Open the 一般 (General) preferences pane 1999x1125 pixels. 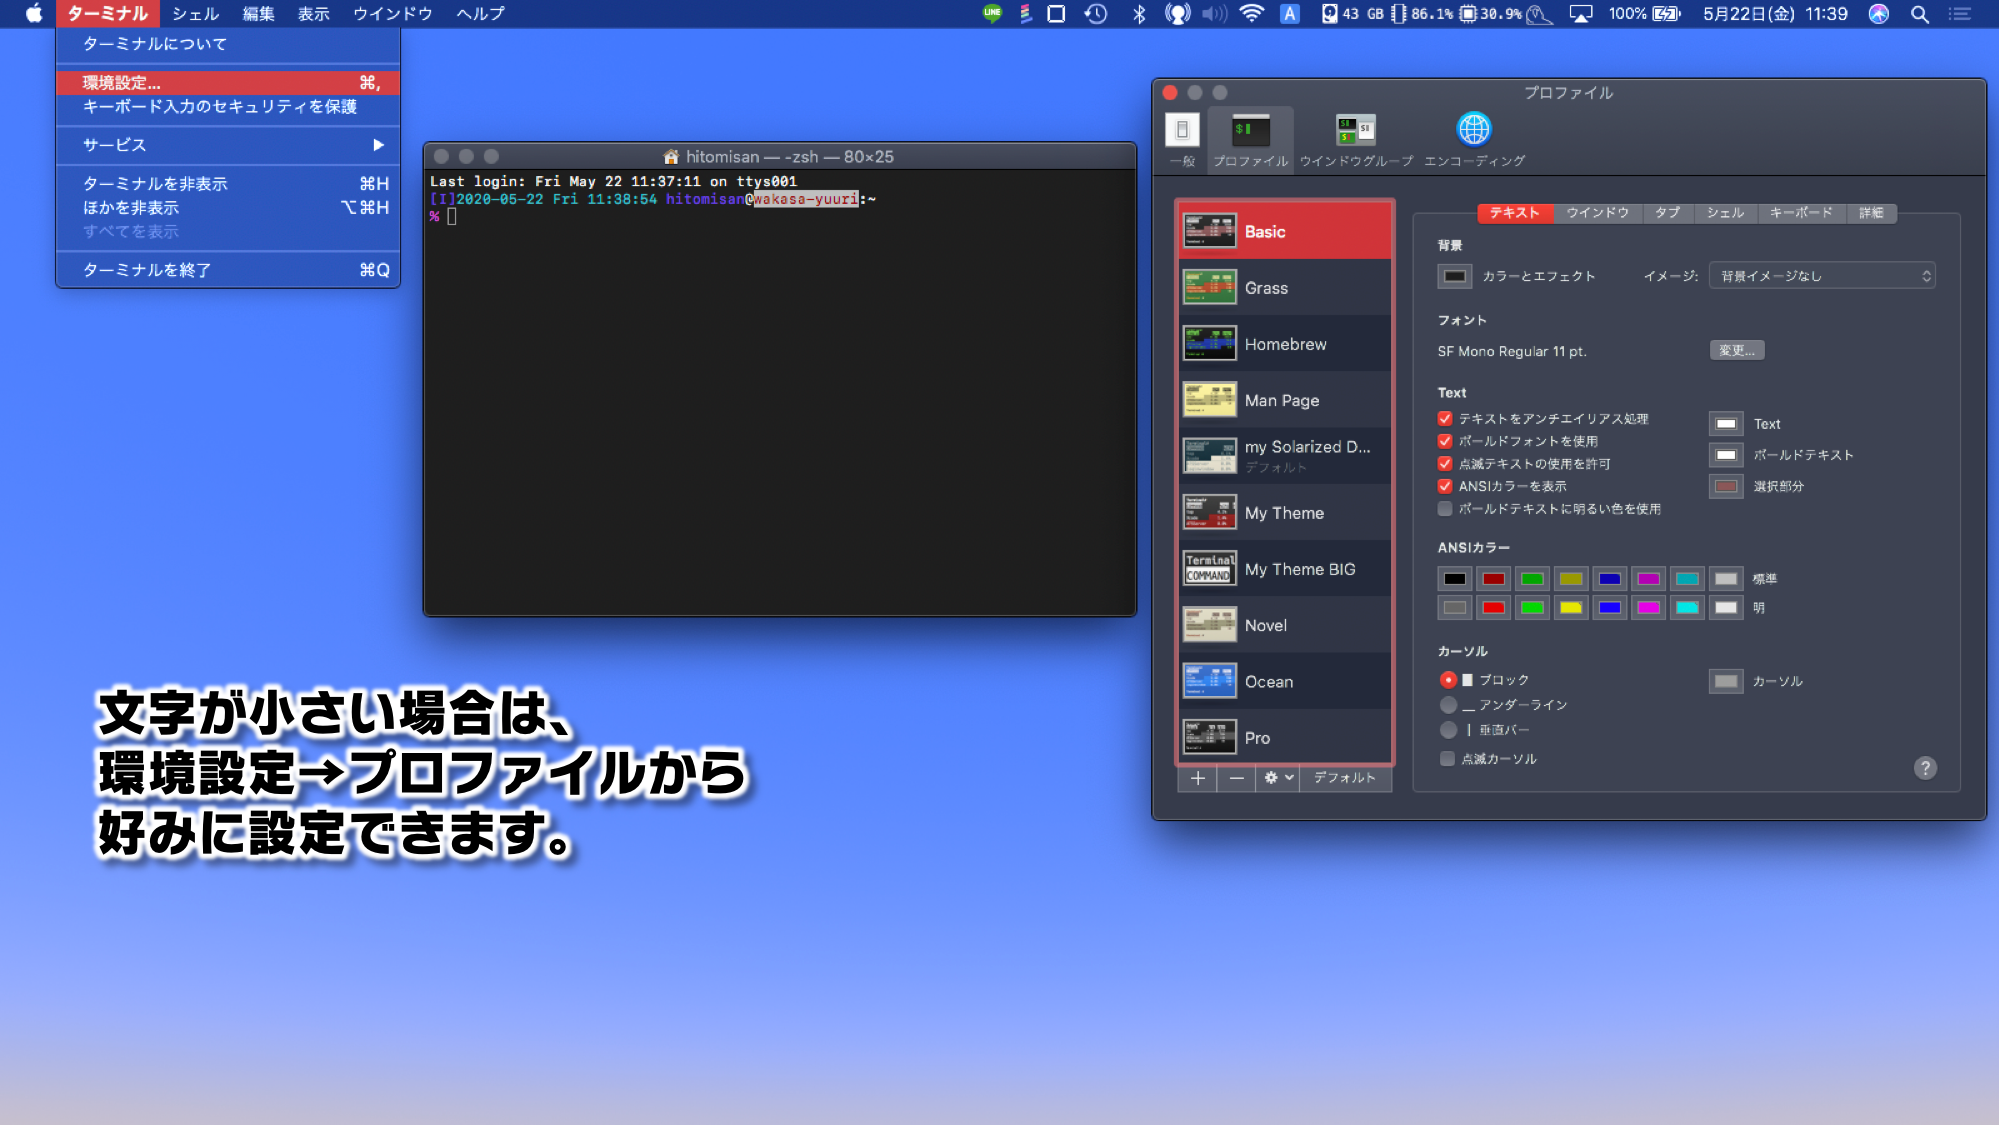tap(1182, 139)
